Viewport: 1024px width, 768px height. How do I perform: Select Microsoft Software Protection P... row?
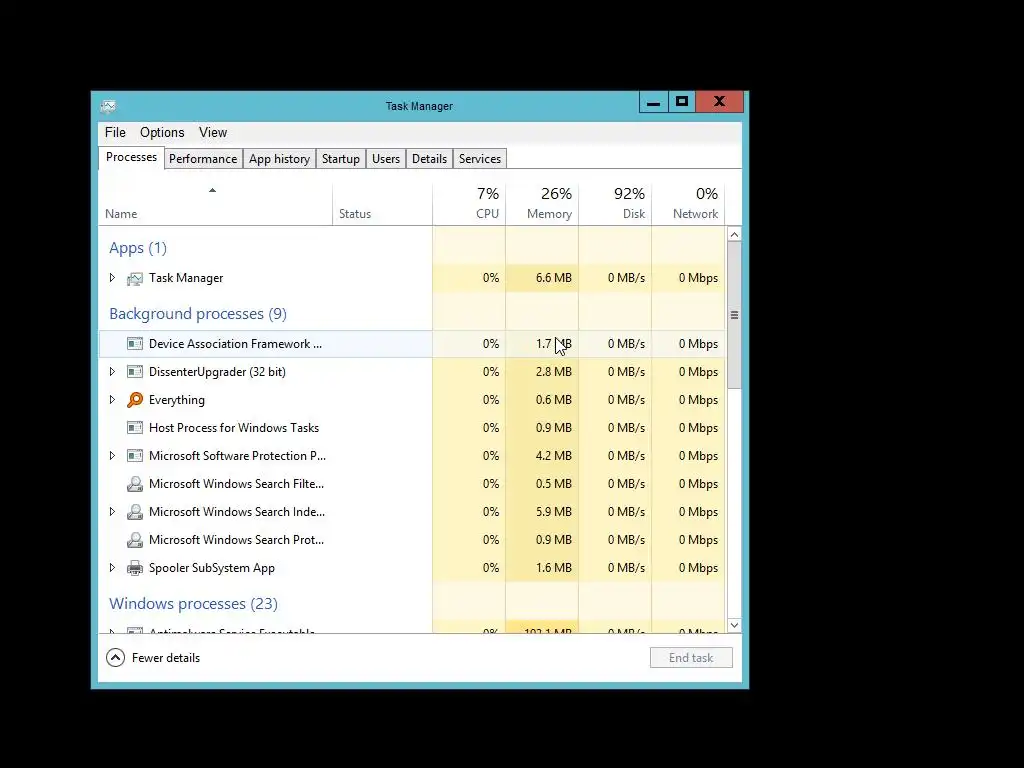[411, 456]
